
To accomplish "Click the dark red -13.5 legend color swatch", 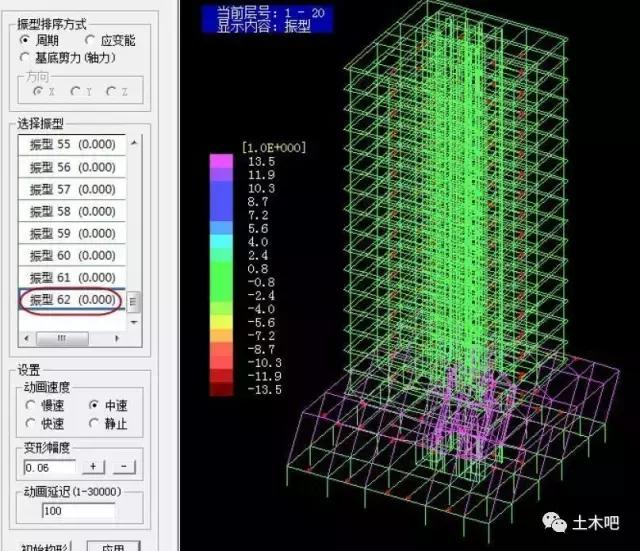I will (221, 389).
